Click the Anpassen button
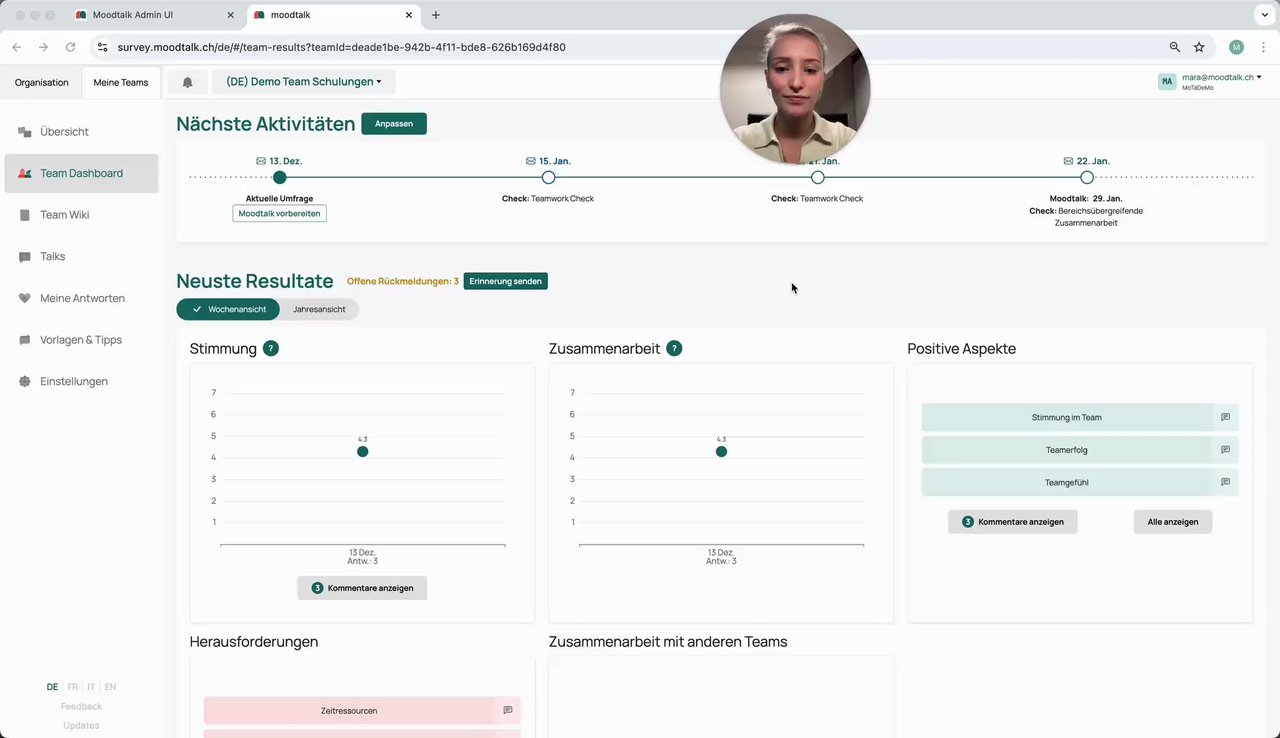1280x738 pixels. (394, 124)
